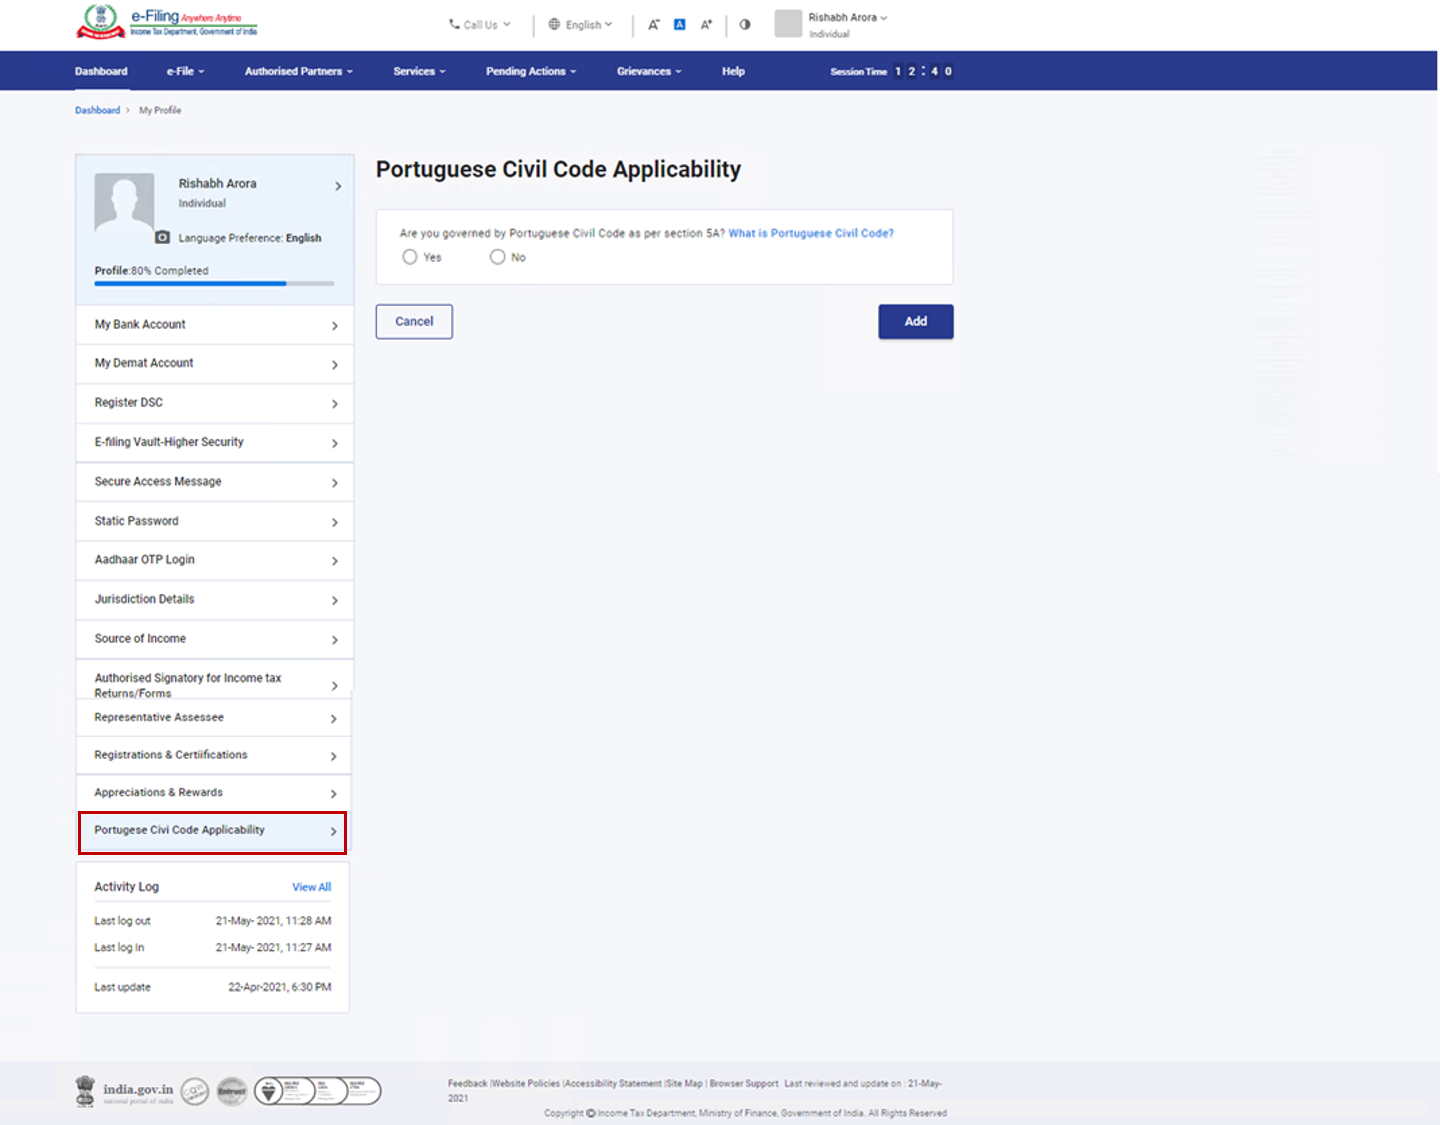Open the e-File menu

coord(185,71)
